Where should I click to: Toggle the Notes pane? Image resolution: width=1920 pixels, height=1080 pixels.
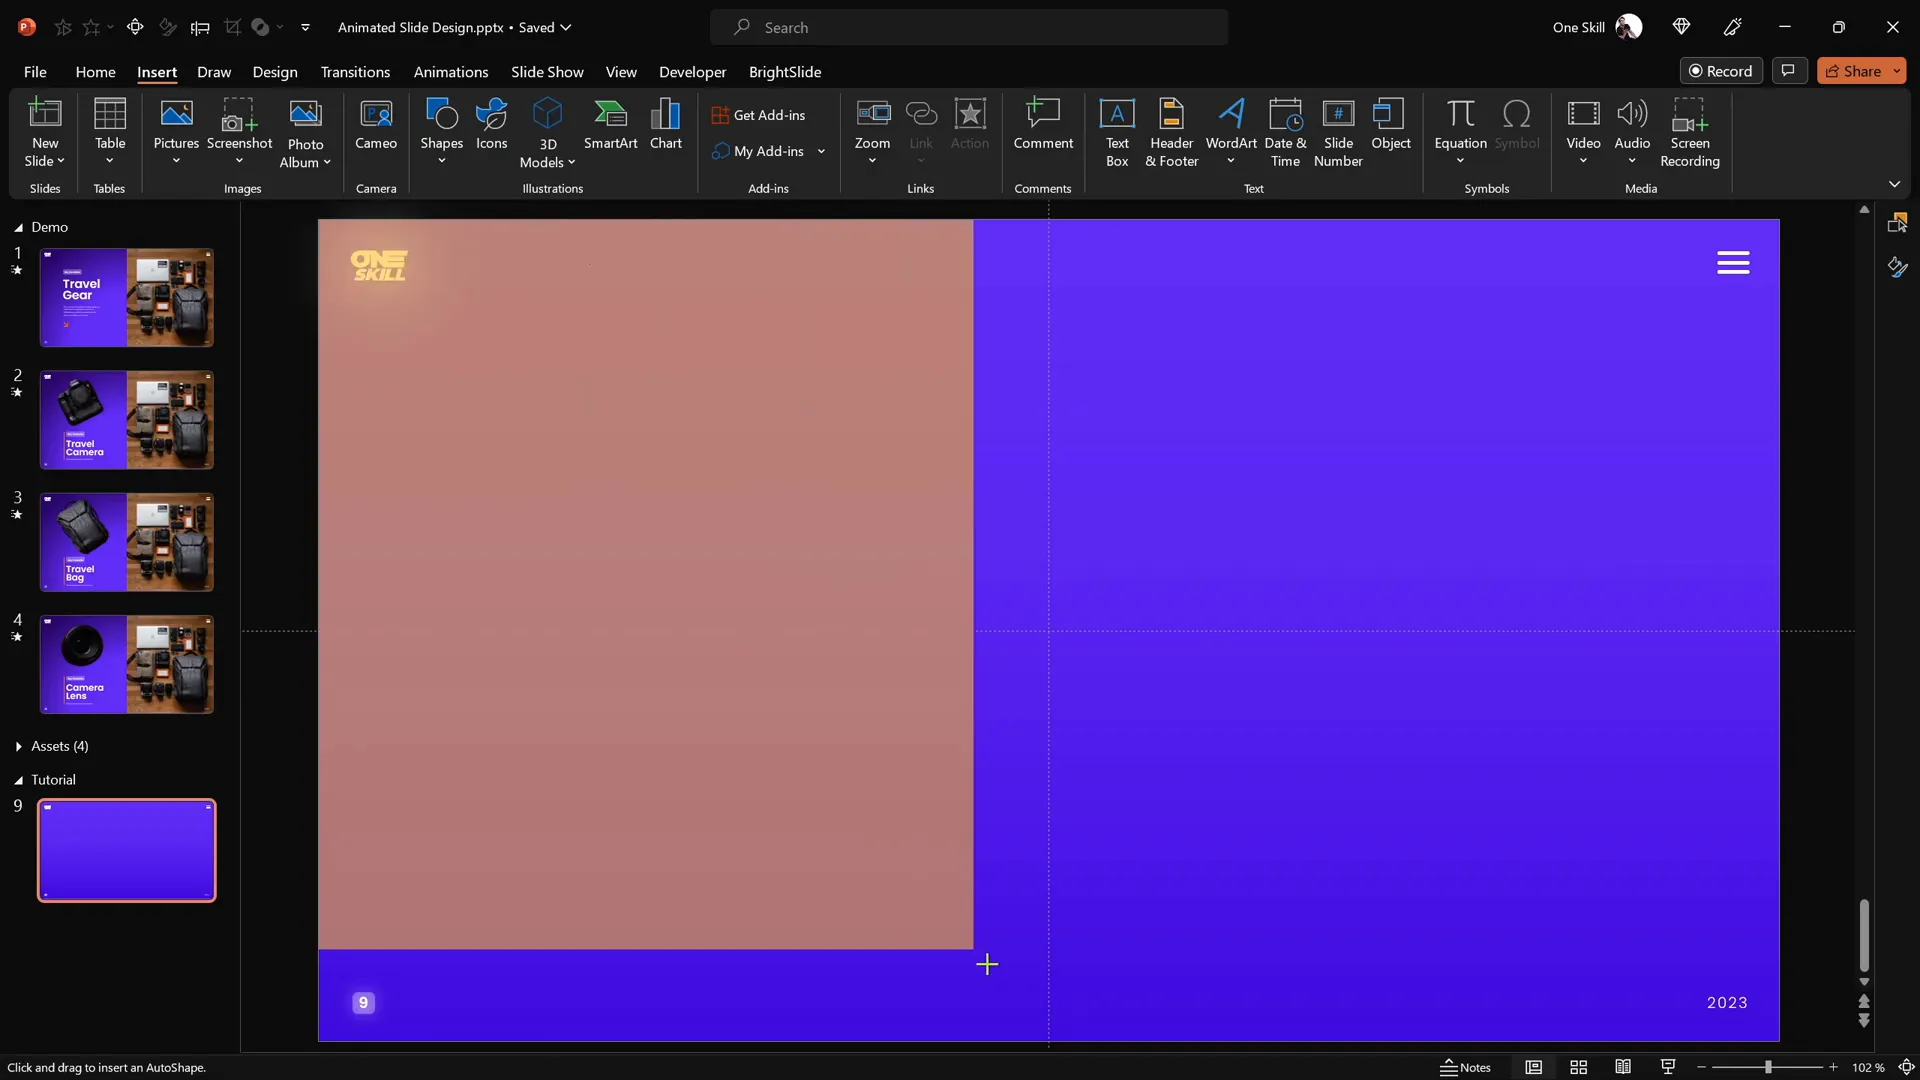[1465, 1067]
